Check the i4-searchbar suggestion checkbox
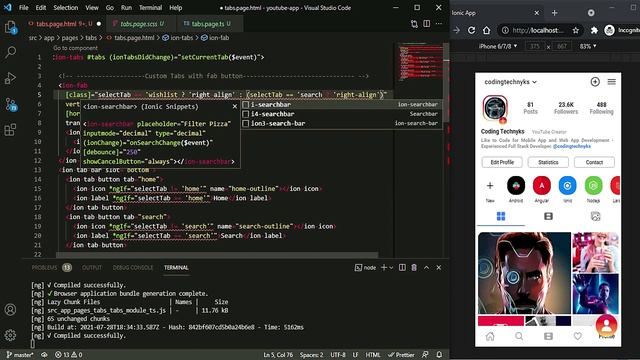640x360 pixels. point(246,114)
